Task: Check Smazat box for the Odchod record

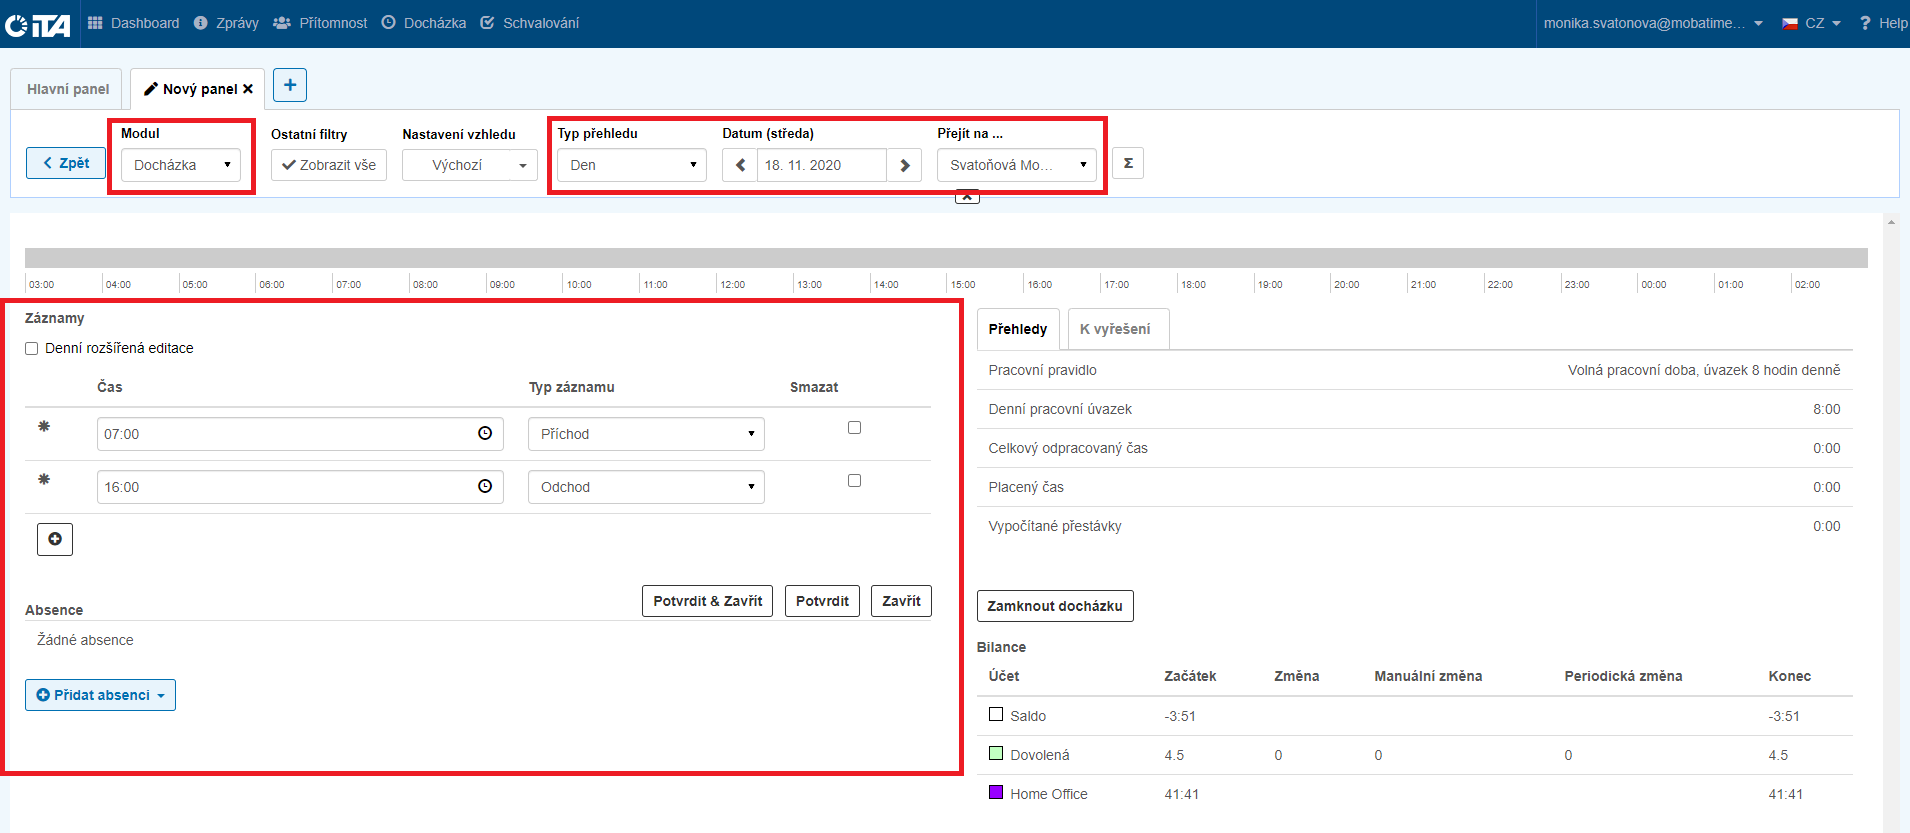Action: coord(854,481)
